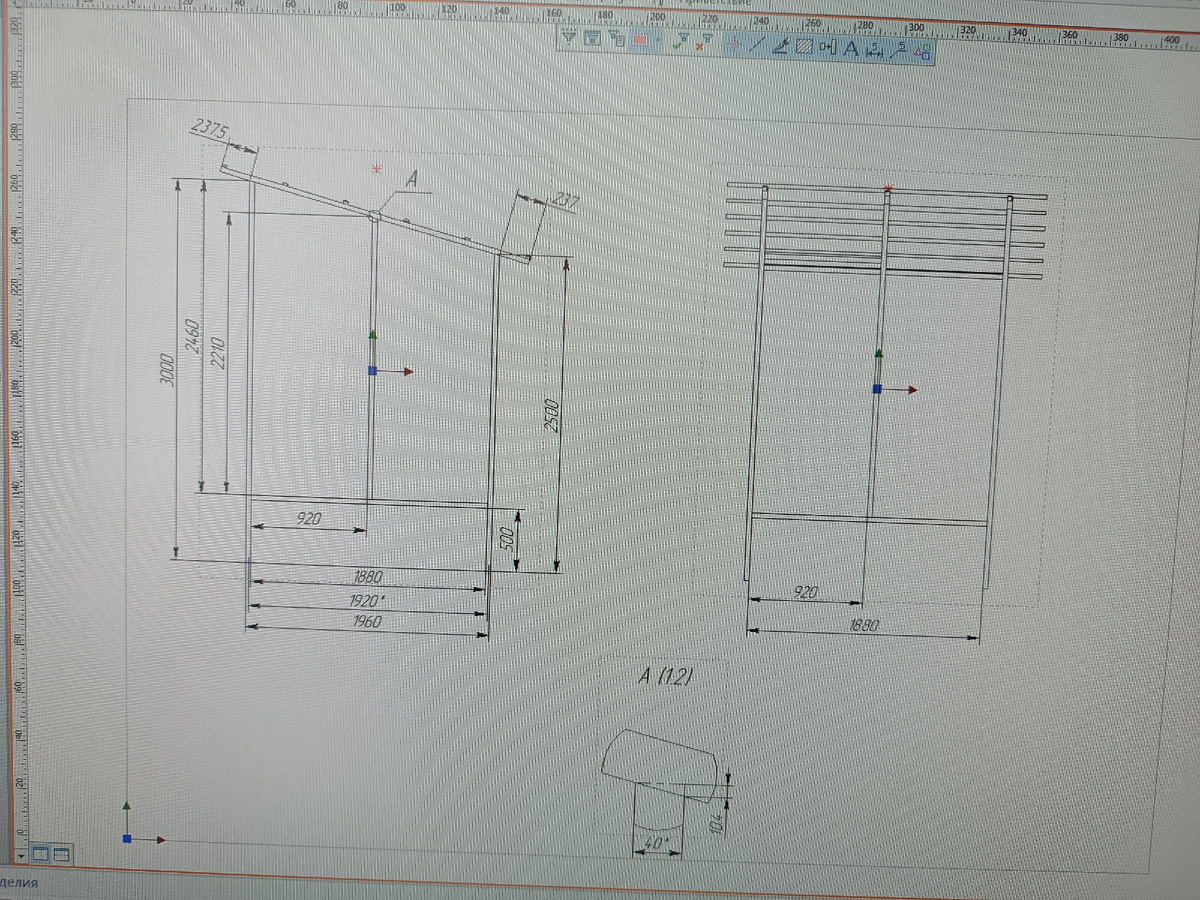This screenshot has width=1200, height=900.
Task: Click the blue origin square of left view
Action: [x=372, y=370]
